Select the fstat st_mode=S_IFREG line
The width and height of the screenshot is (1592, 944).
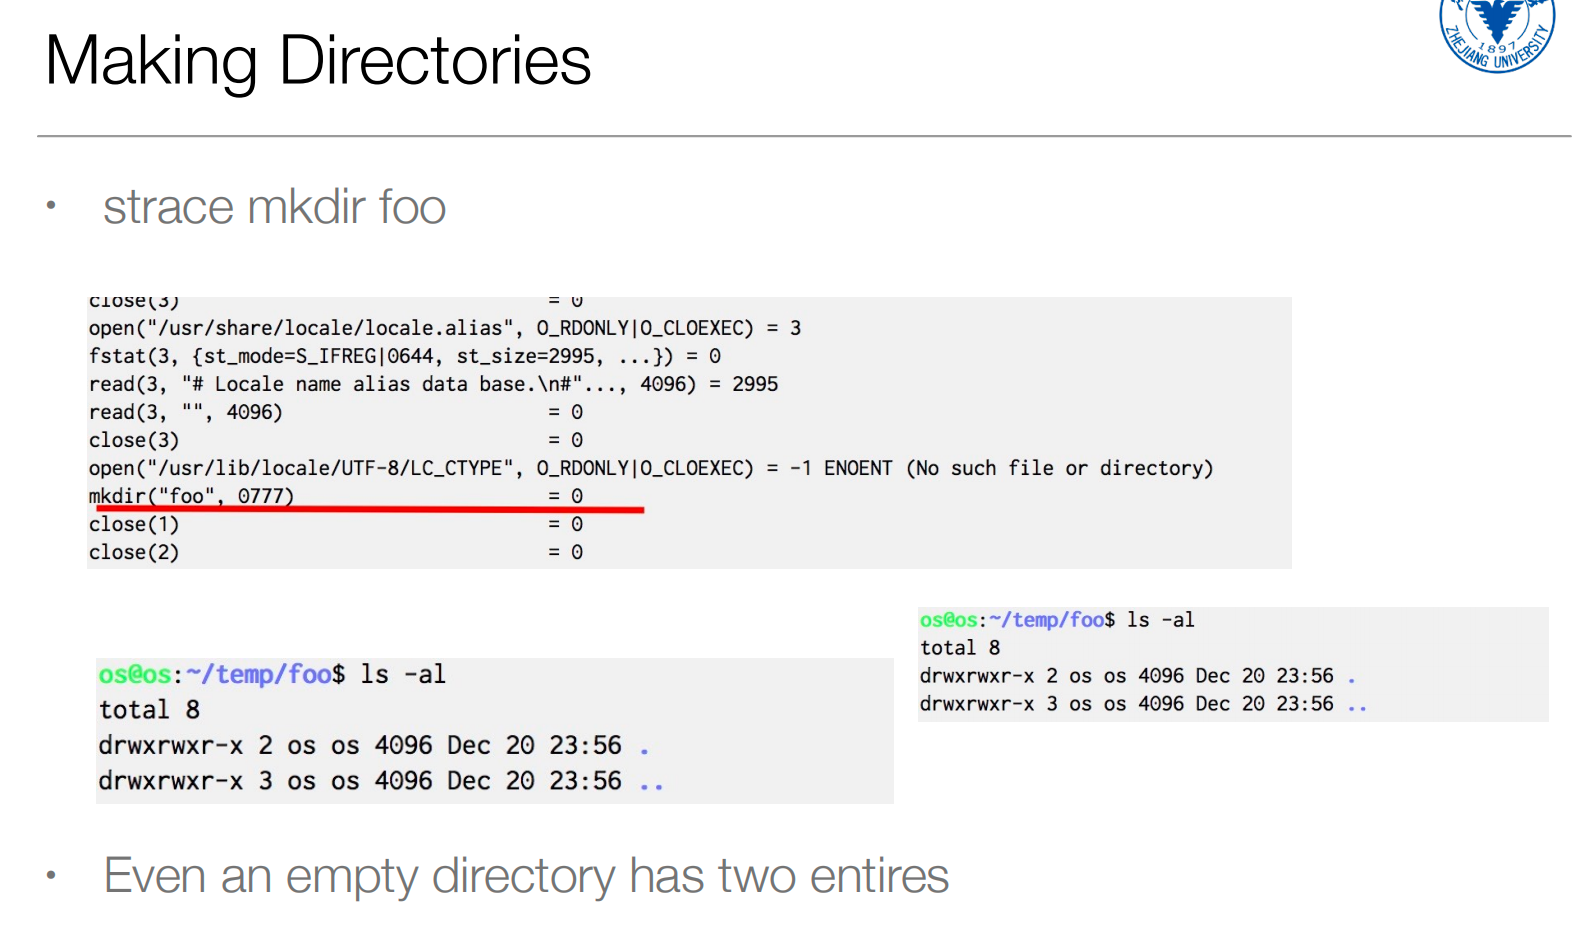[405, 356]
